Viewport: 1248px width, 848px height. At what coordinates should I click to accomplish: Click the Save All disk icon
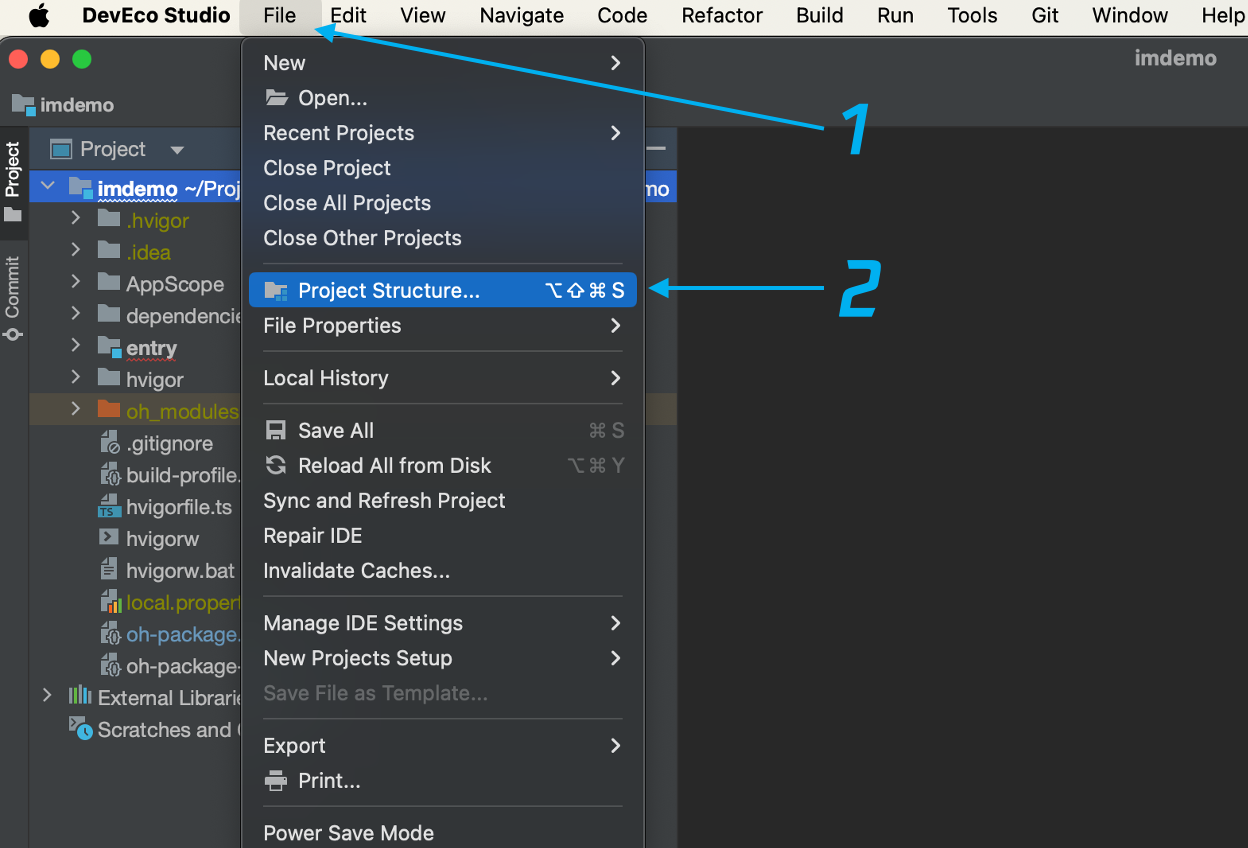pos(275,431)
